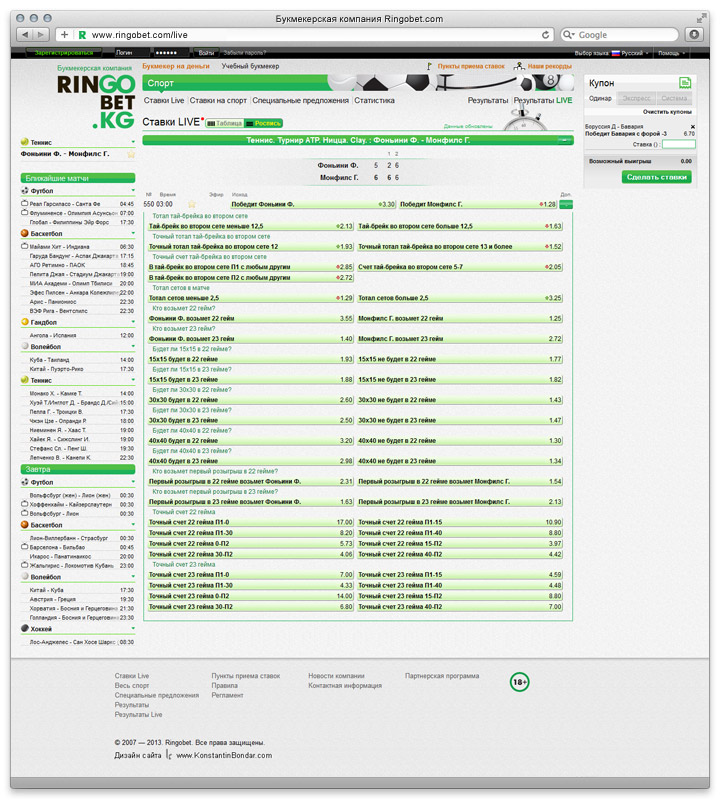The width and height of the screenshot is (720, 804).
Task: Click the podium icon beside Наши рекорды
Action: [519, 66]
